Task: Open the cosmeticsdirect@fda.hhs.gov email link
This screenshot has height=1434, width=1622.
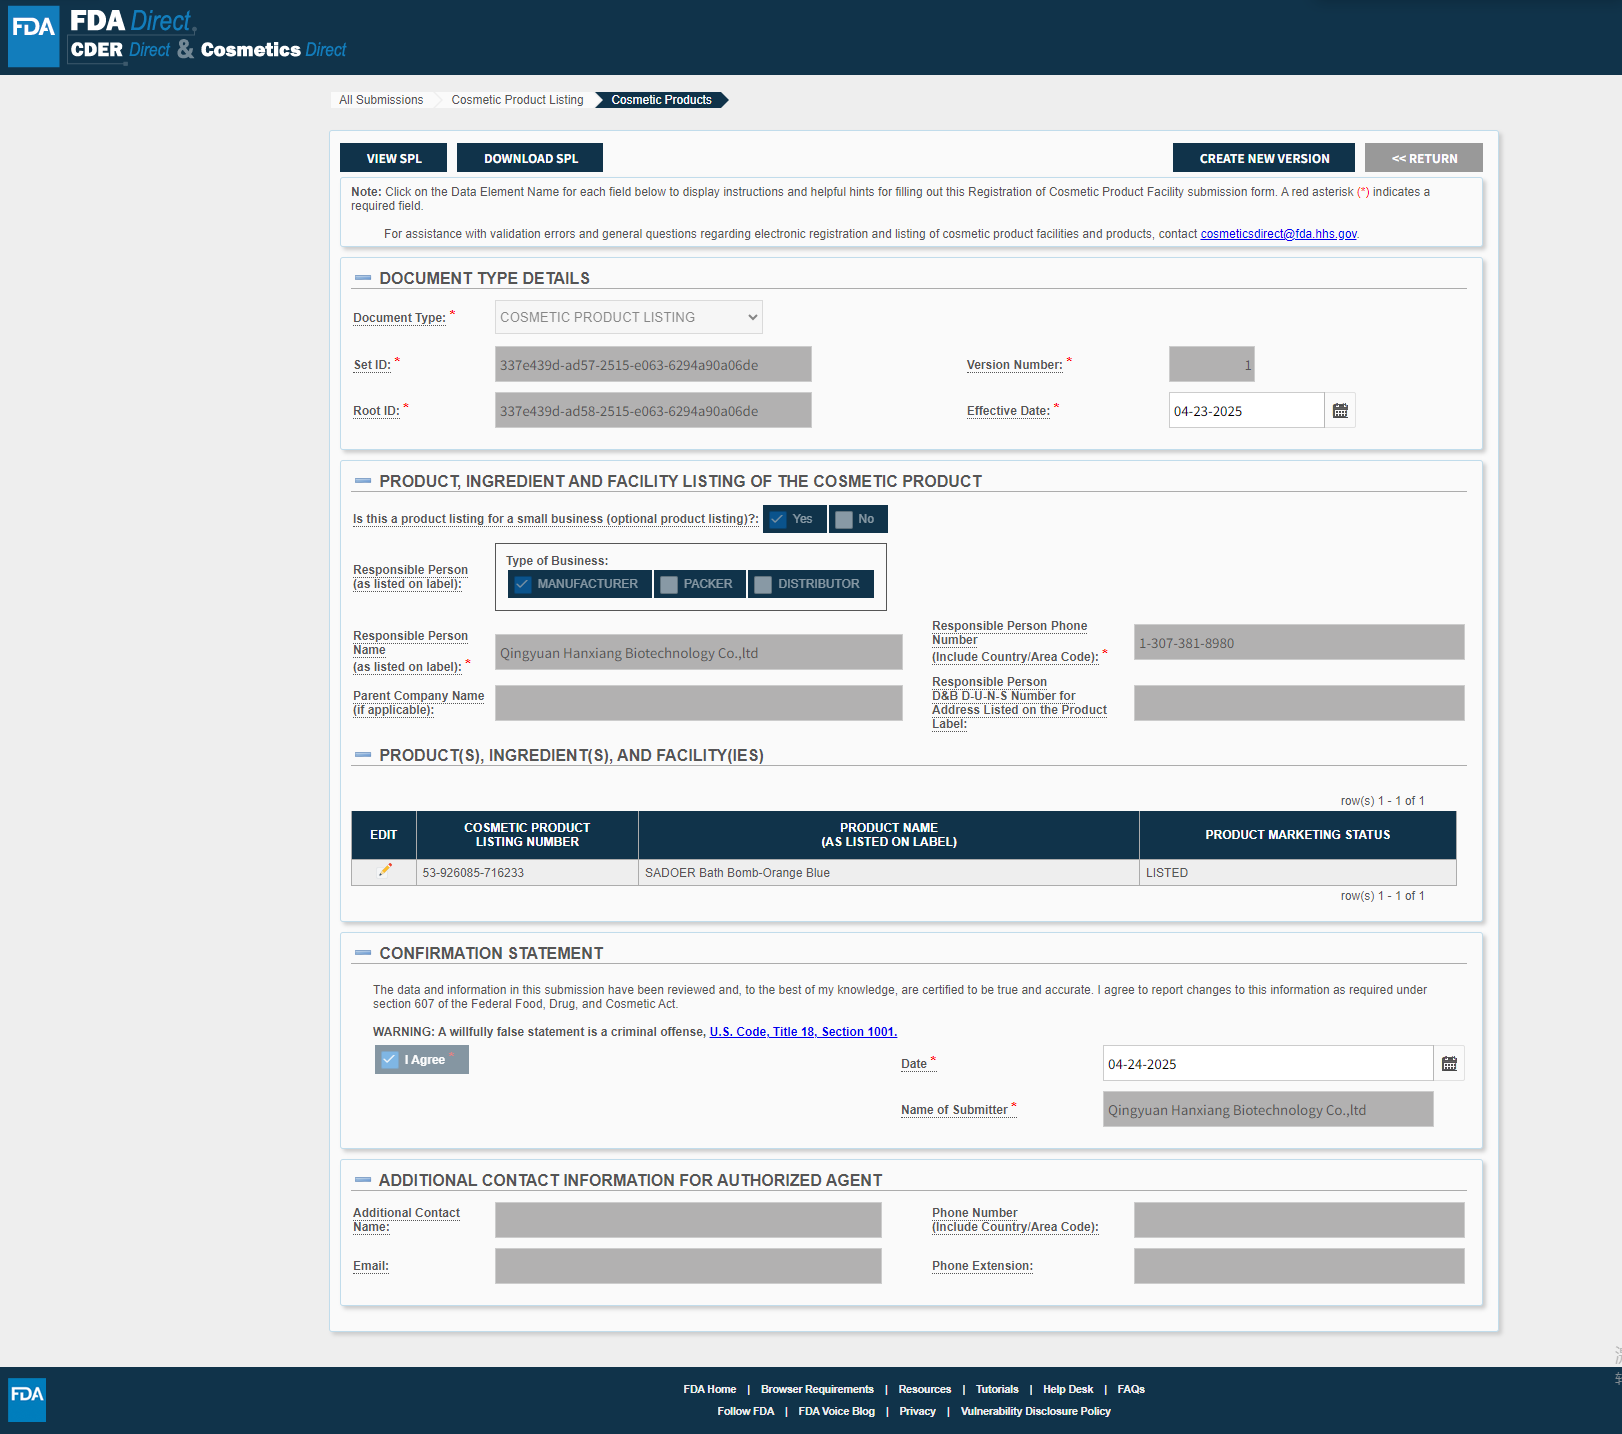Action: [x=1278, y=234]
